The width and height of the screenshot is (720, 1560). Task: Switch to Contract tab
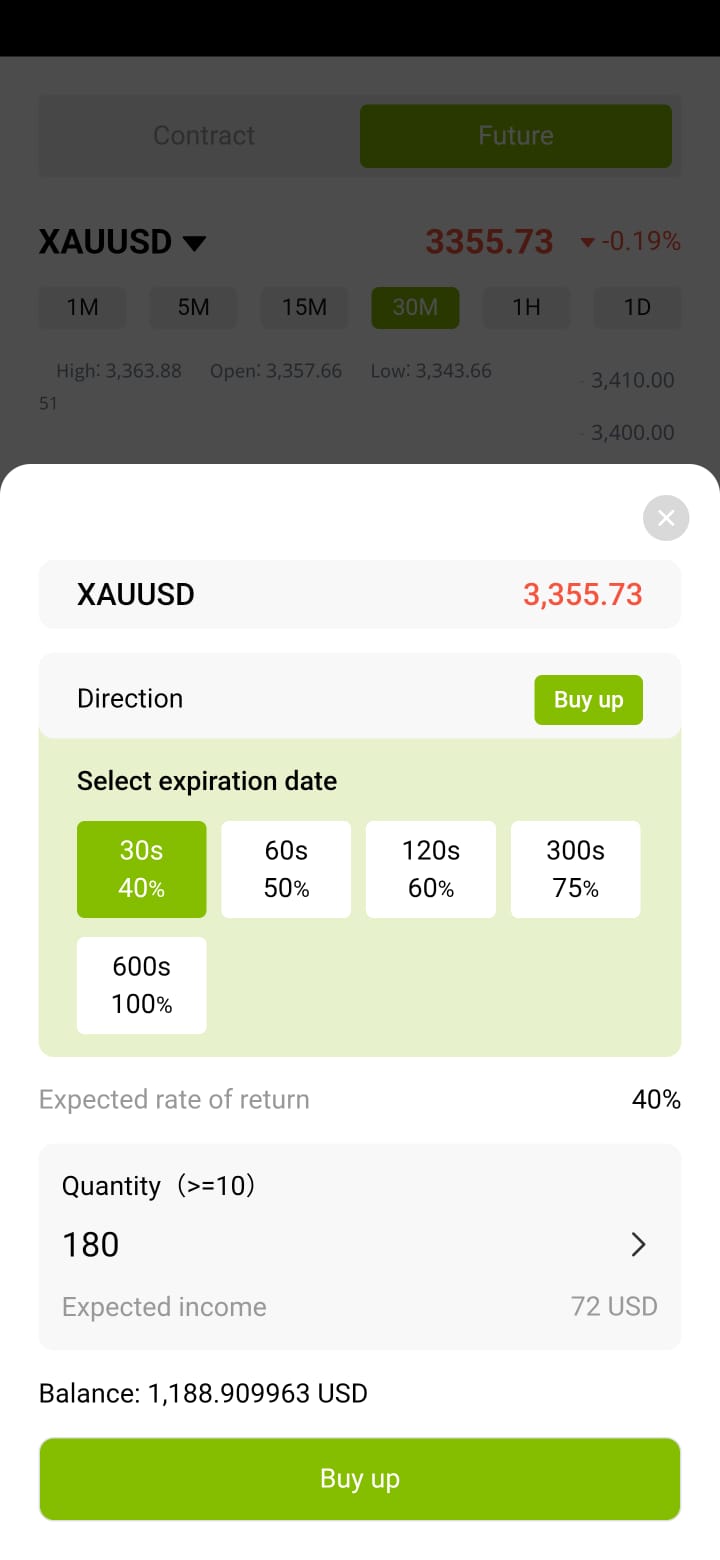coord(204,136)
